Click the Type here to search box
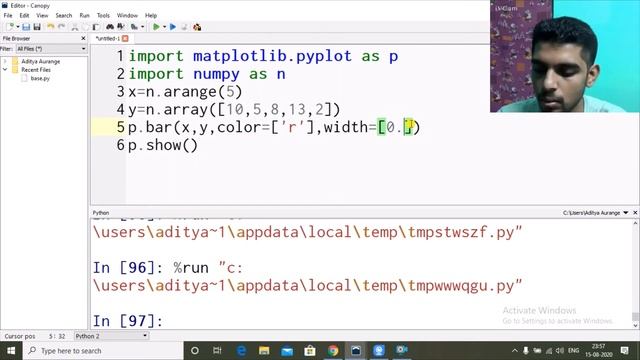The image size is (640, 360). [103, 351]
